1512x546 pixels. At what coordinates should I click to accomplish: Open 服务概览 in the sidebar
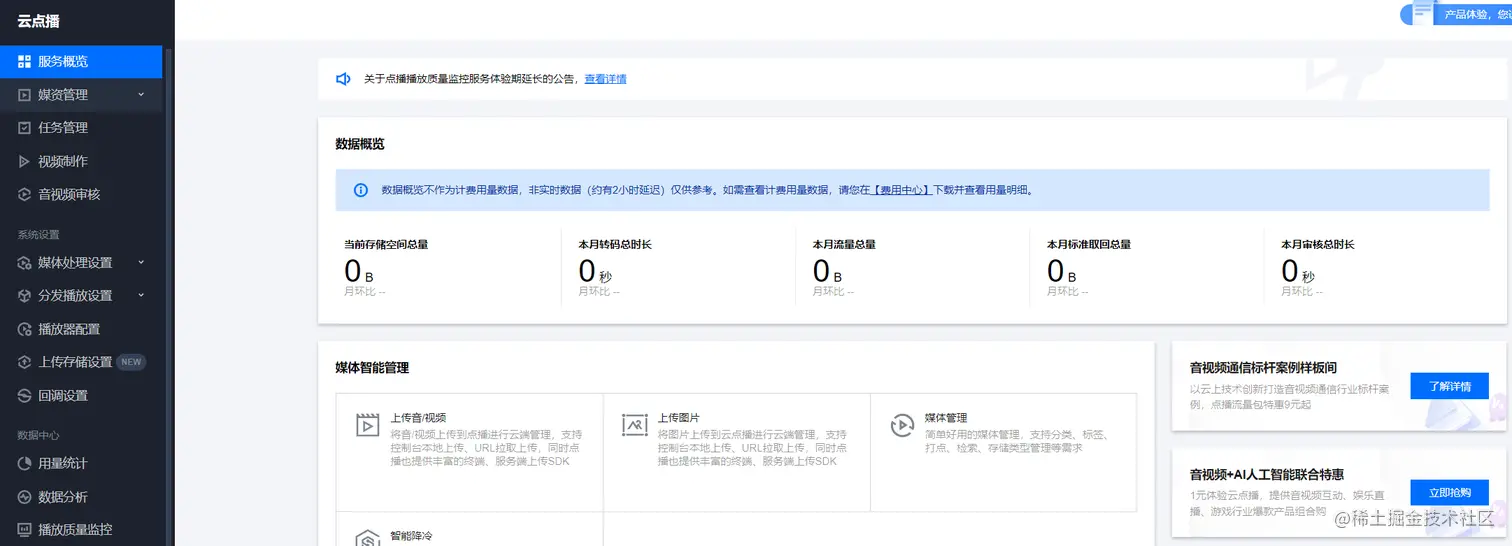click(81, 62)
